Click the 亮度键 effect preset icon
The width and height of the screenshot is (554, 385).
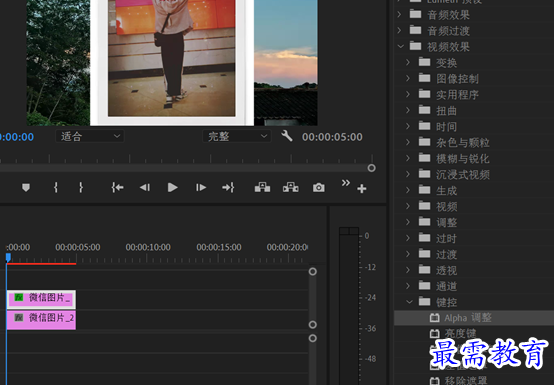pos(435,333)
